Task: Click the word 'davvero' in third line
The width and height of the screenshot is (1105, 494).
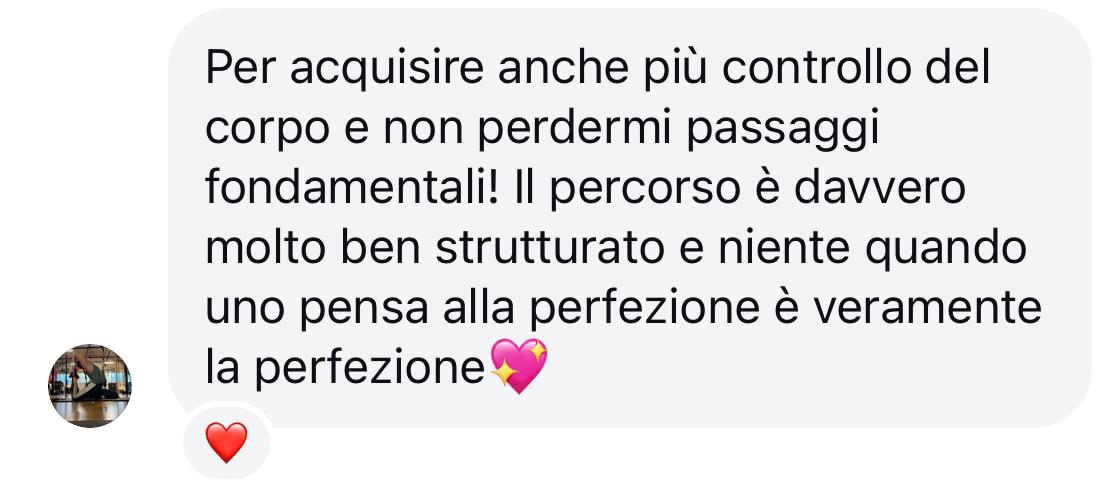Action: tap(879, 189)
